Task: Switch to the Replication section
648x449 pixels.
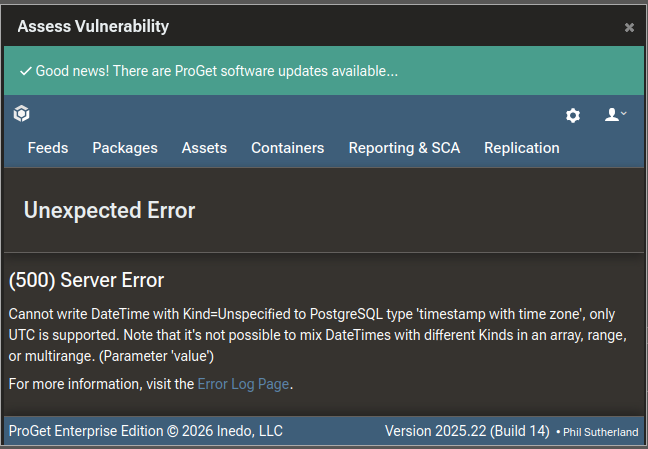Action: pos(521,148)
